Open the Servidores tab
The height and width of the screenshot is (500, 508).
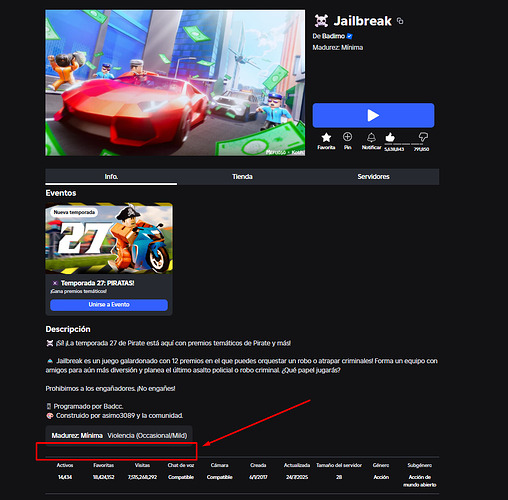pos(373,177)
